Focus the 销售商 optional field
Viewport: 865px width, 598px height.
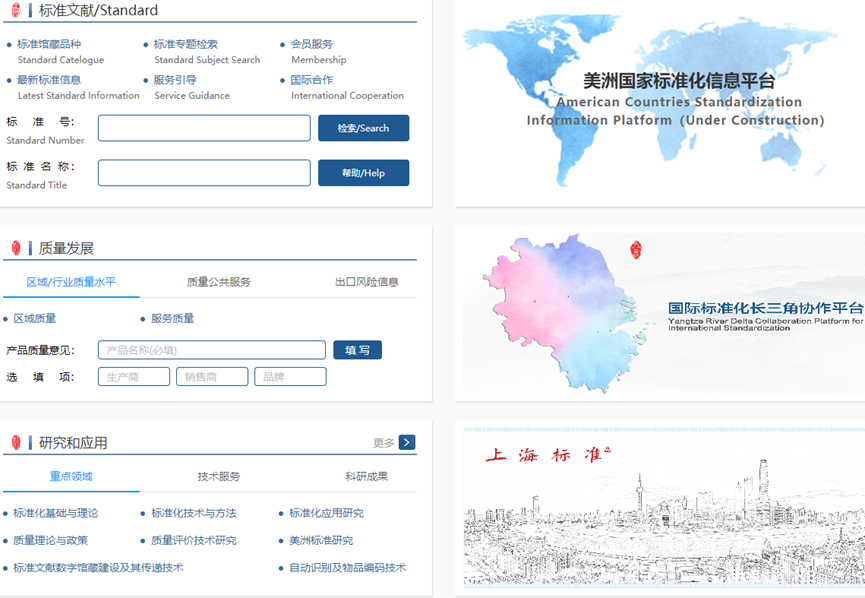point(212,377)
